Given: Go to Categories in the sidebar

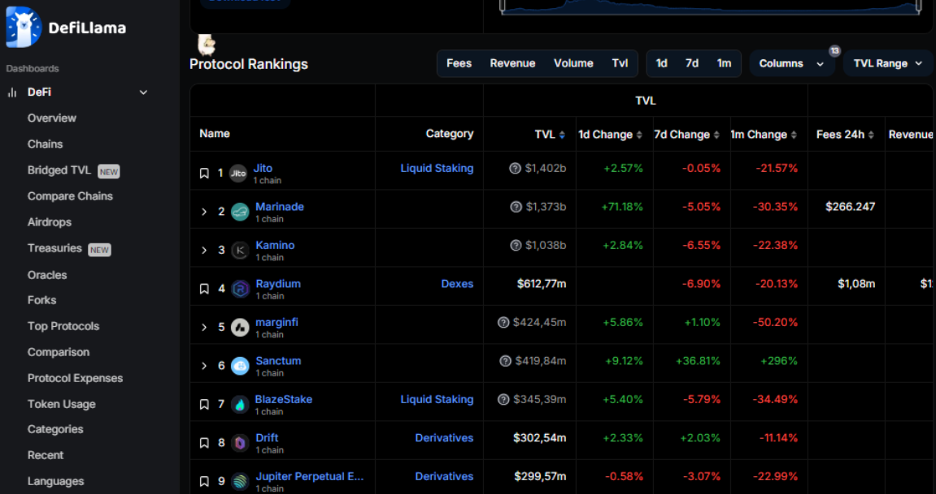Looking at the screenshot, I should pos(56,429).
